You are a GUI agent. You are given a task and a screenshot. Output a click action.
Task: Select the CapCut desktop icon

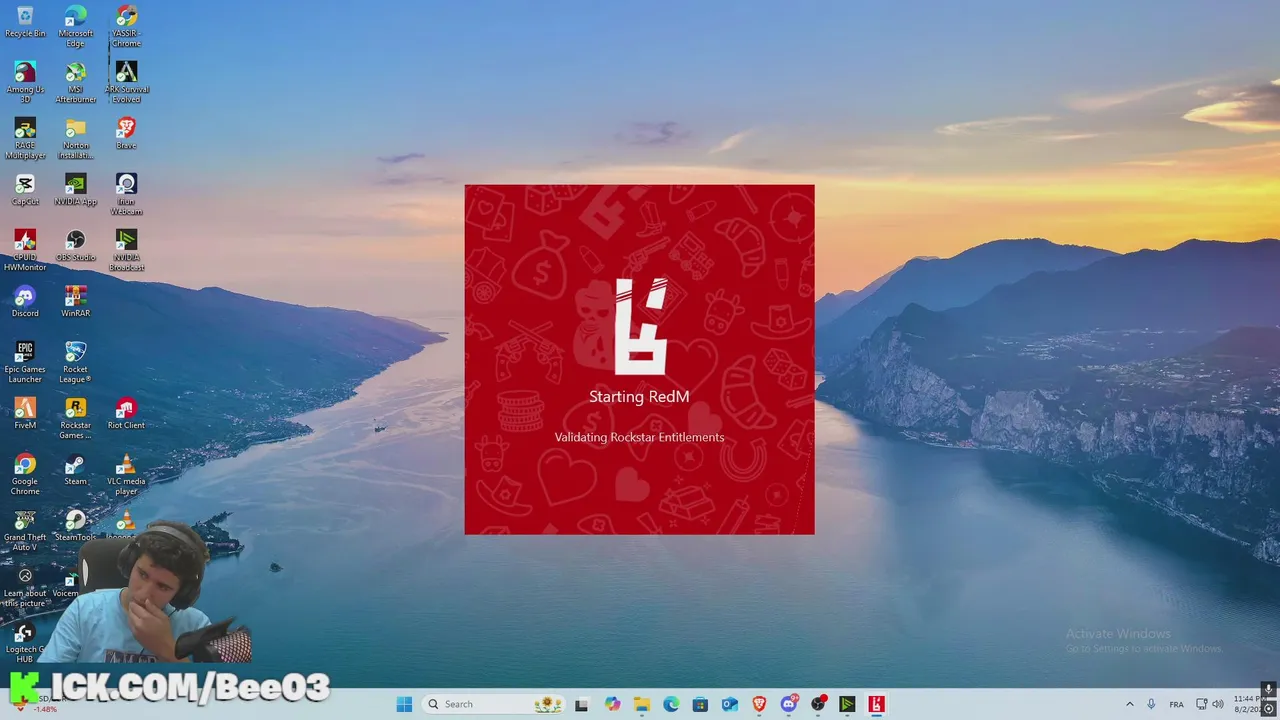25,189
